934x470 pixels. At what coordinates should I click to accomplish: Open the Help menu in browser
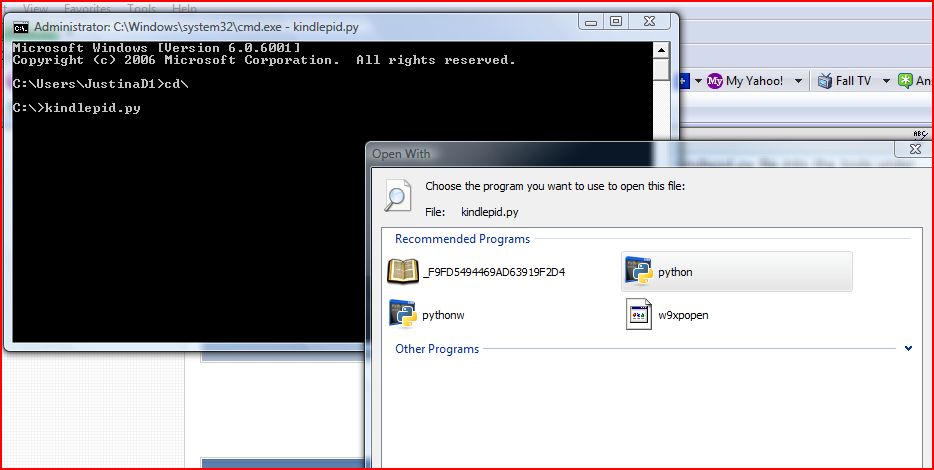click(x=184, y=9)
